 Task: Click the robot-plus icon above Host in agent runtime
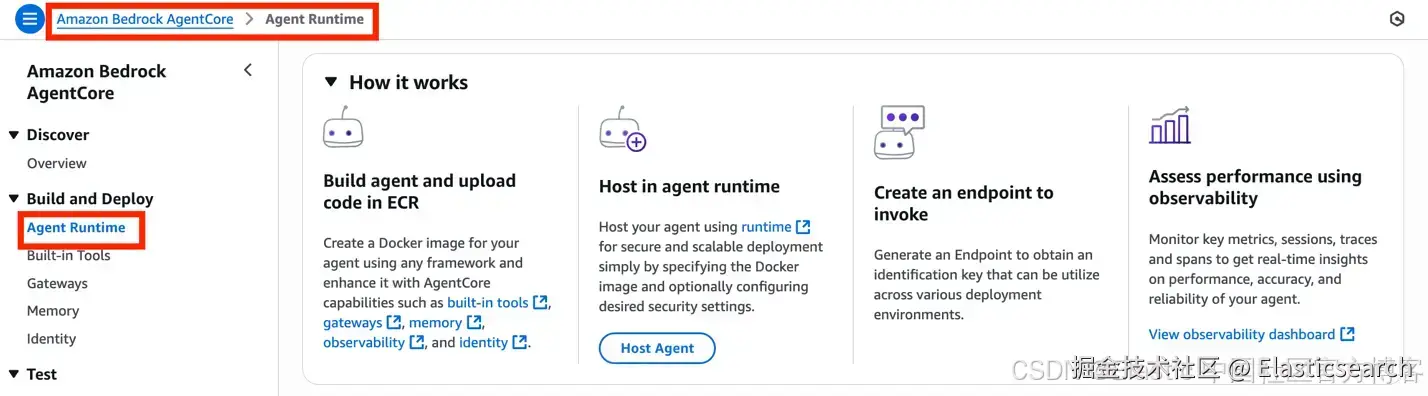pos(622,128)
